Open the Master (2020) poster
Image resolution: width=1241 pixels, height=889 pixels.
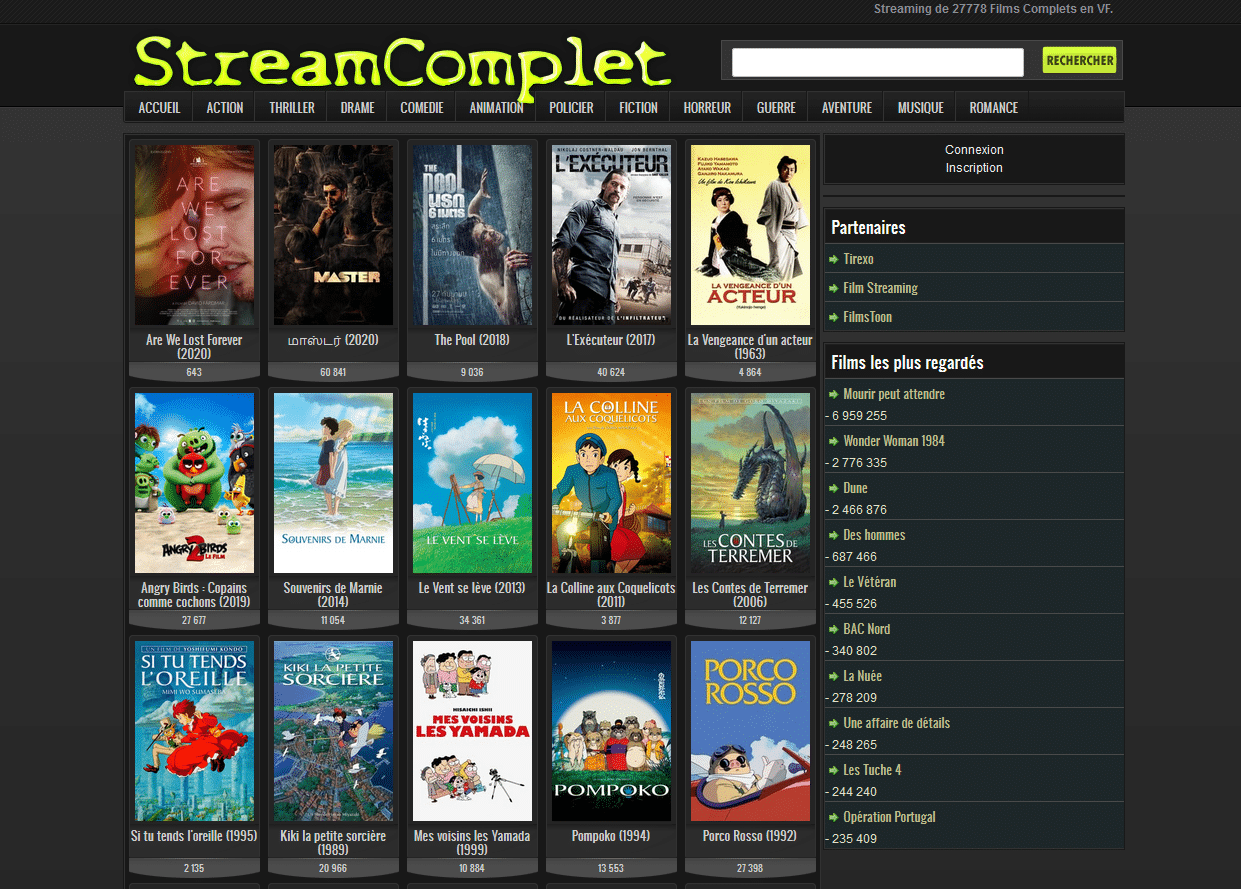(333, 235)
